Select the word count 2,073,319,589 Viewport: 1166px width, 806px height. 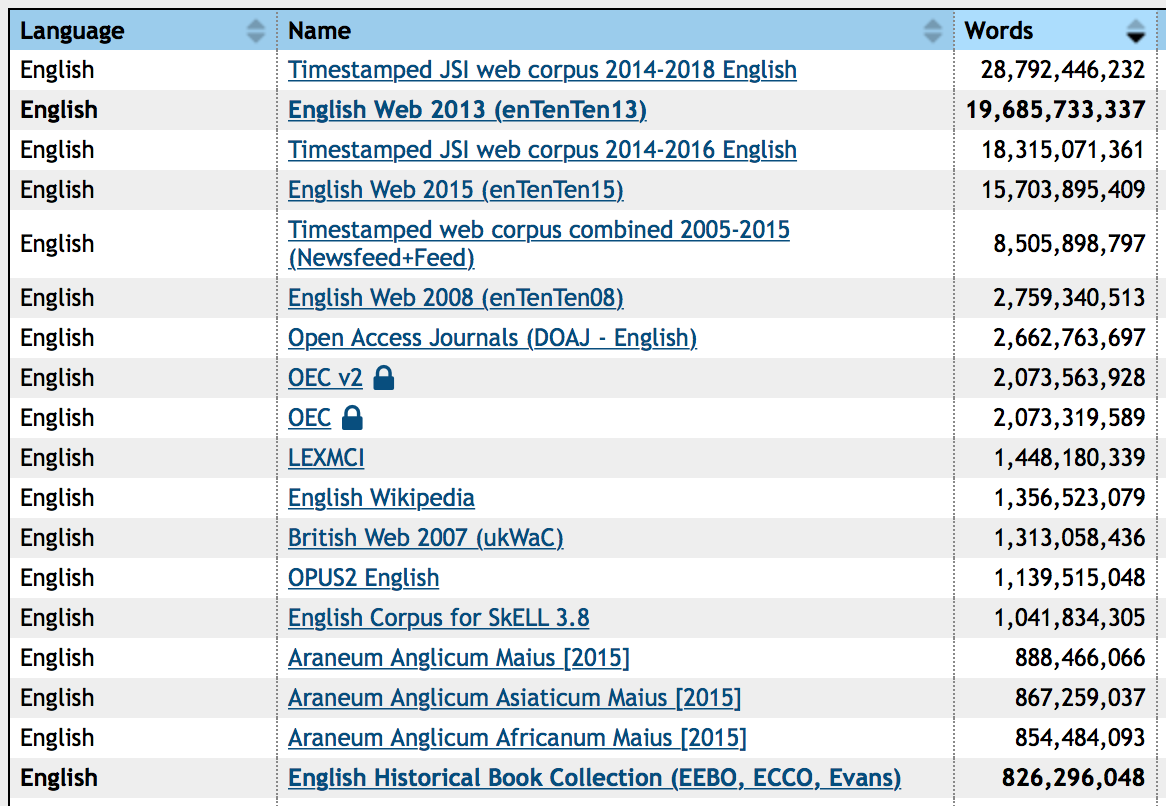(1069, 419)
